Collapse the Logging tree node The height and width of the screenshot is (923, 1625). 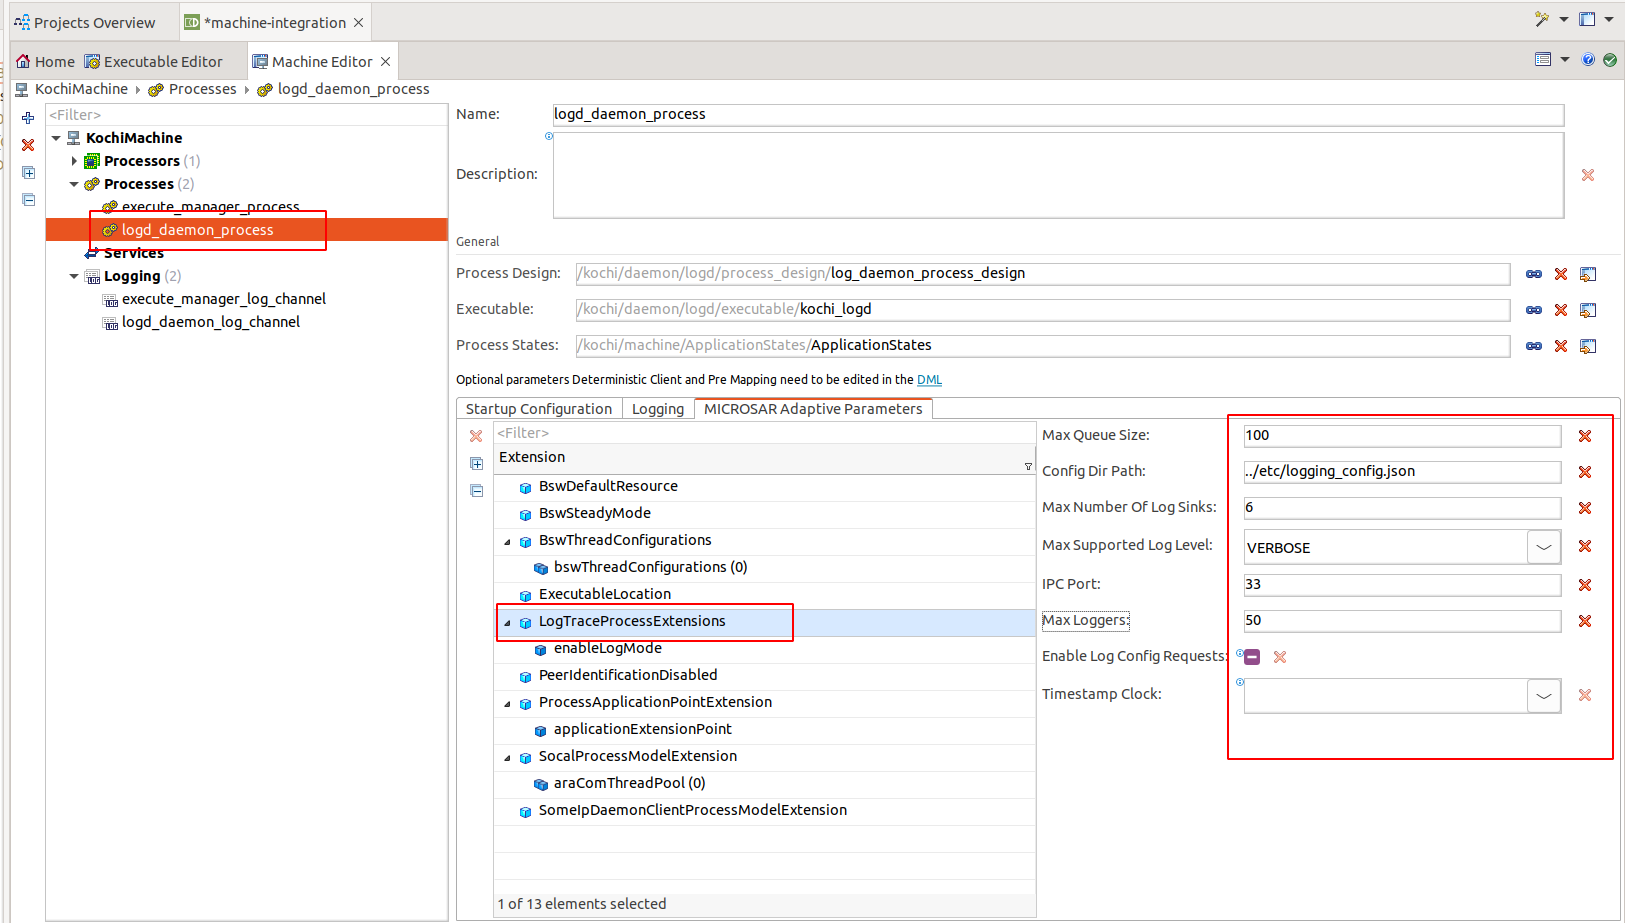tap(74, 276)
